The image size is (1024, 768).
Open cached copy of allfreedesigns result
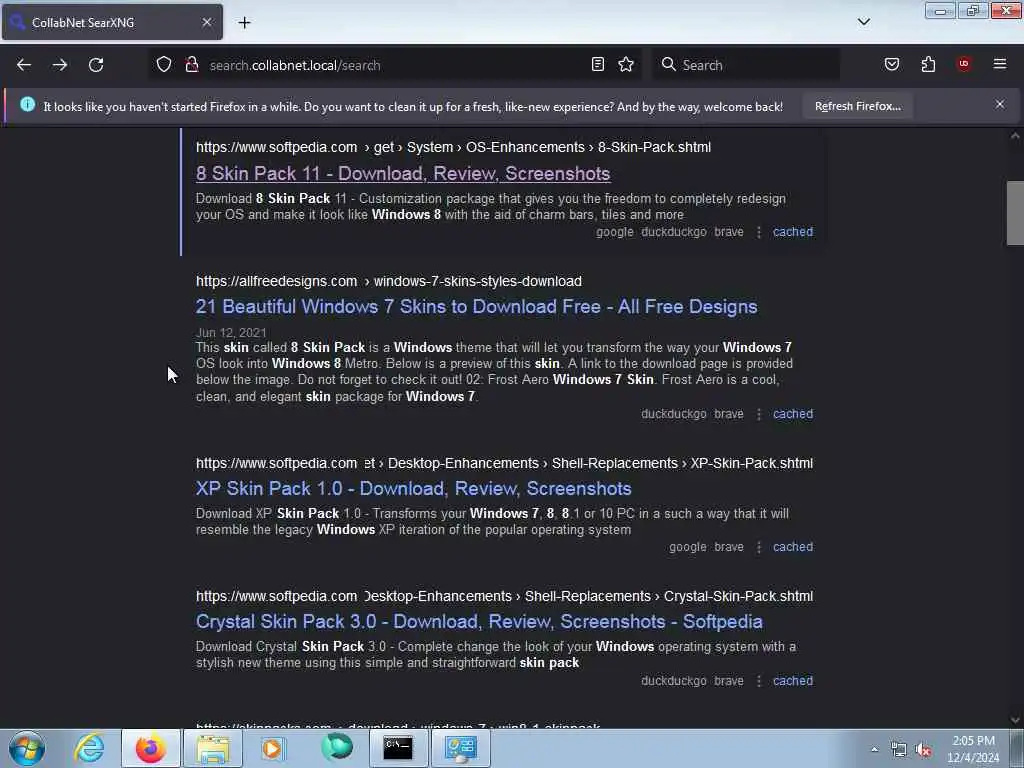tap(793, 414)
